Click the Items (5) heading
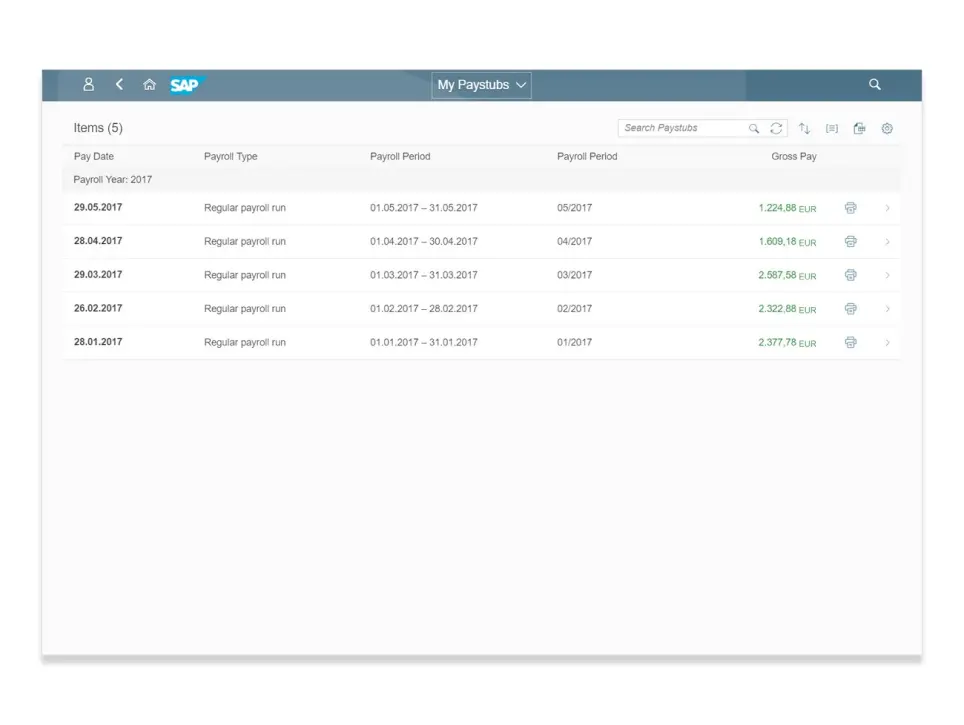Image resolution: width=964 pixels, height=725 pixels. pos(98,128)
